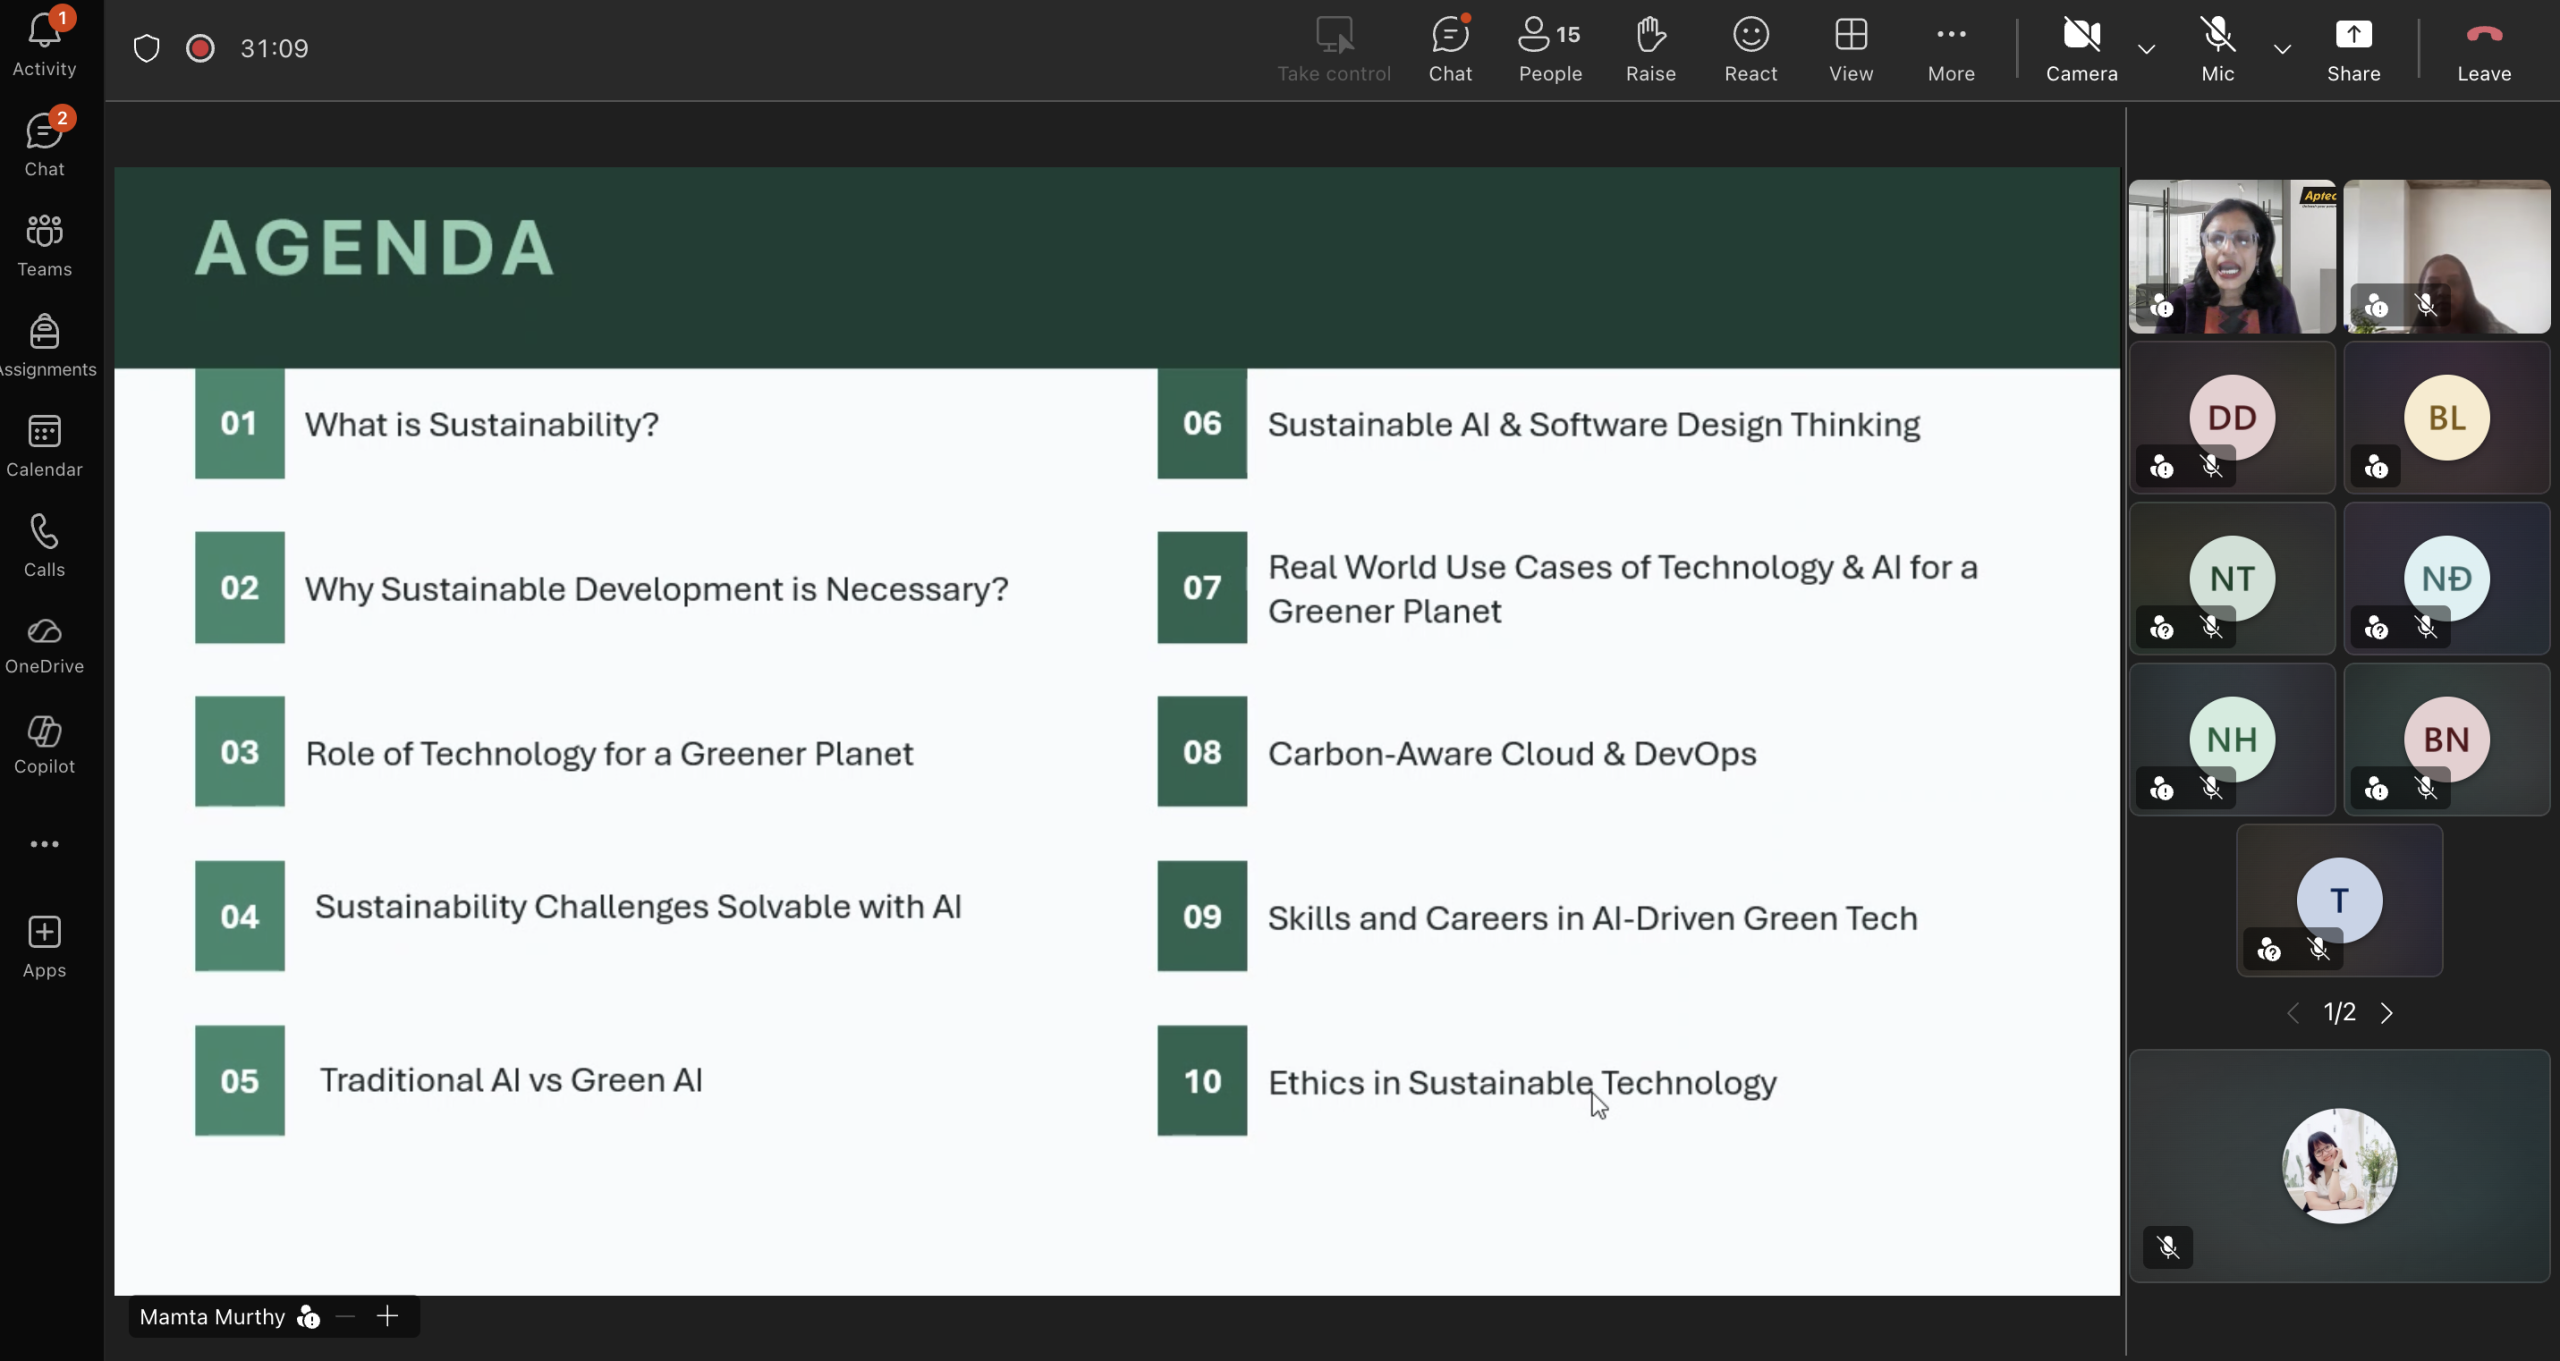Viewport: 2560px width, 1361px height.
Task: Switch to the Teams section
Action: point(44,244)
